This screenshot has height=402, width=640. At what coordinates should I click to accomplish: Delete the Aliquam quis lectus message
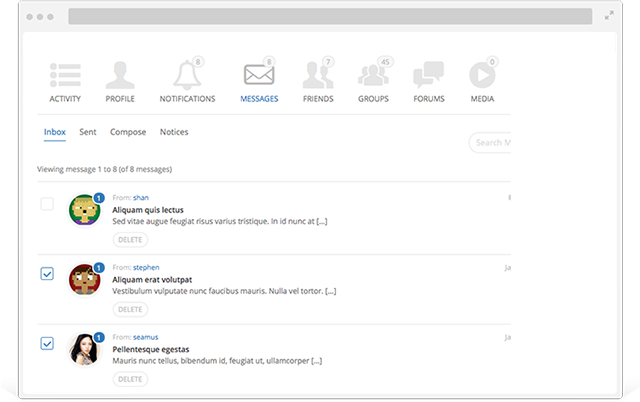(x=130, y=240)
